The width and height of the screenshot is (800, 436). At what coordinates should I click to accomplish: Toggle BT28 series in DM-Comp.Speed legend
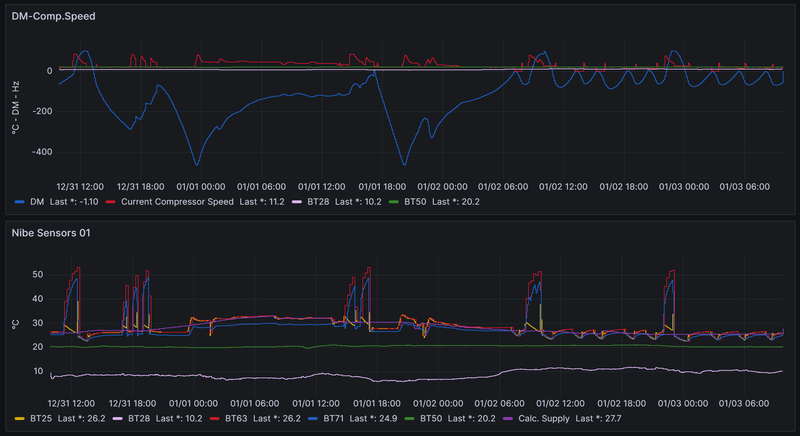(318, 202)
